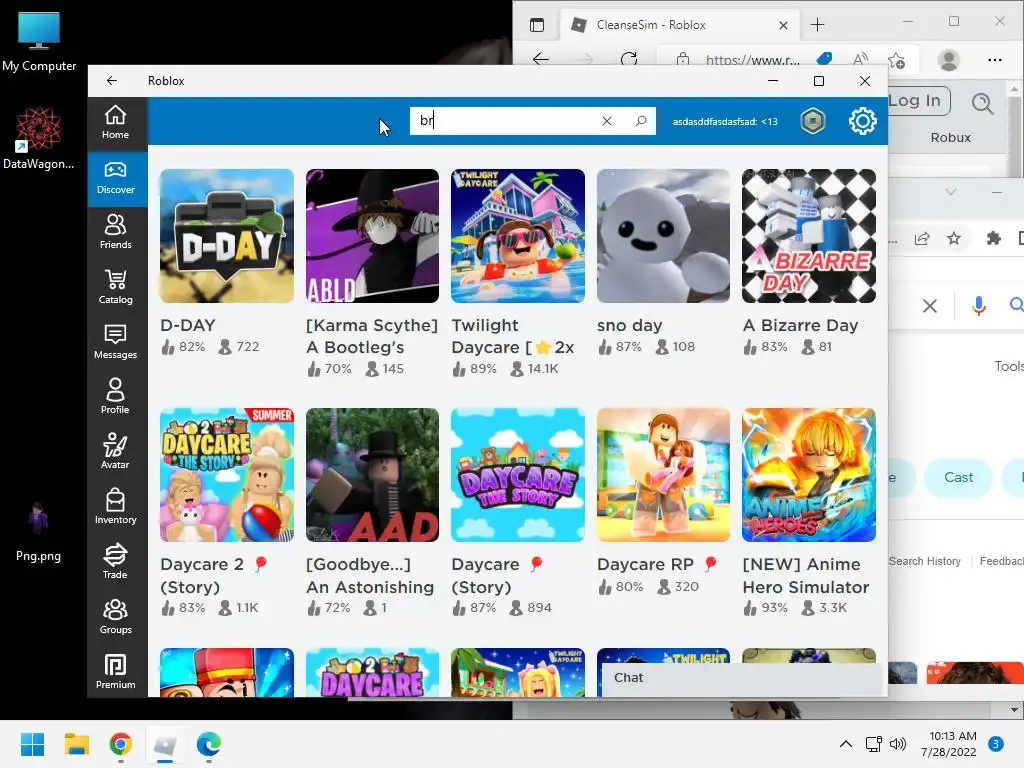
Task: Open the Edge profile avatar icon
Action: click(948, 59)
